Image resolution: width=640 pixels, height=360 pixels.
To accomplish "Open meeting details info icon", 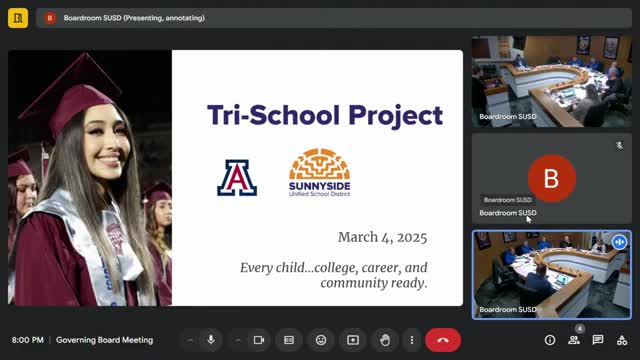I will click(x=550, y=340).
